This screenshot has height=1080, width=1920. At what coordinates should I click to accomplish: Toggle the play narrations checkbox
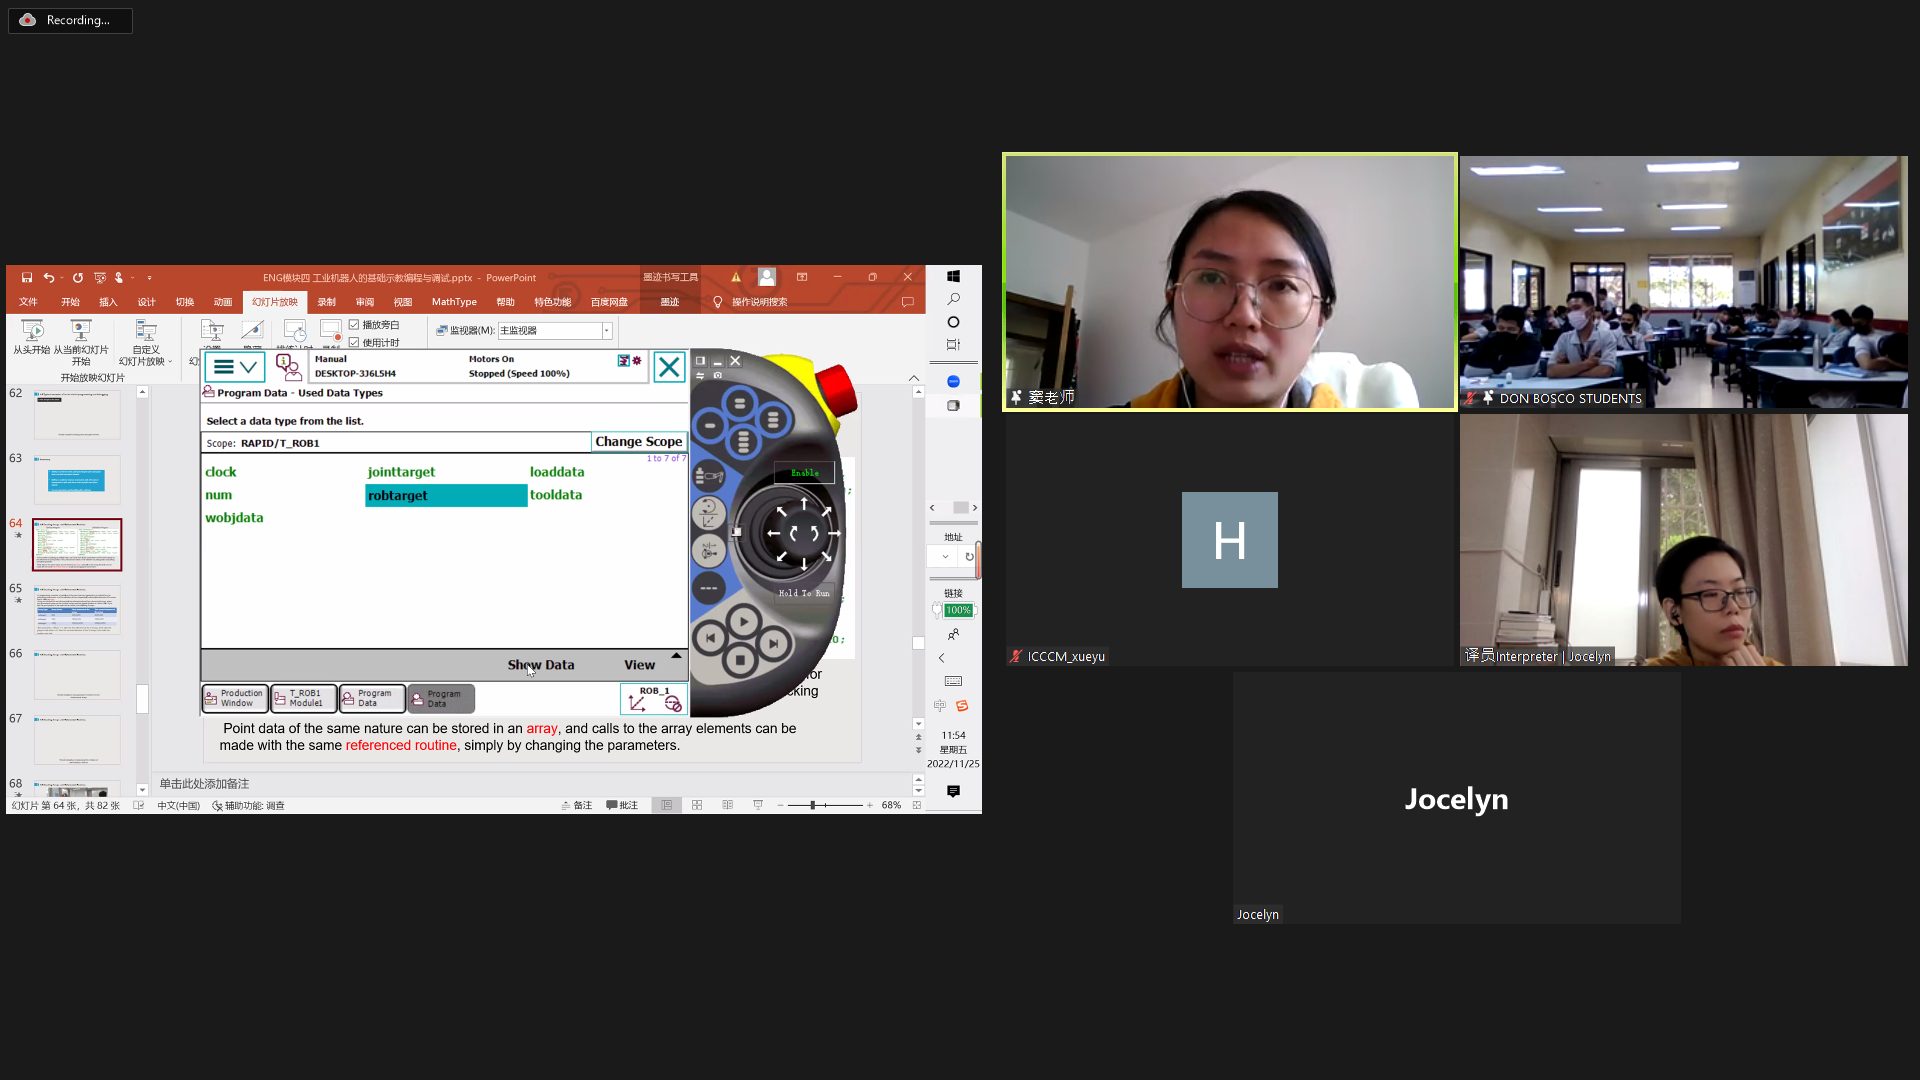354,325
